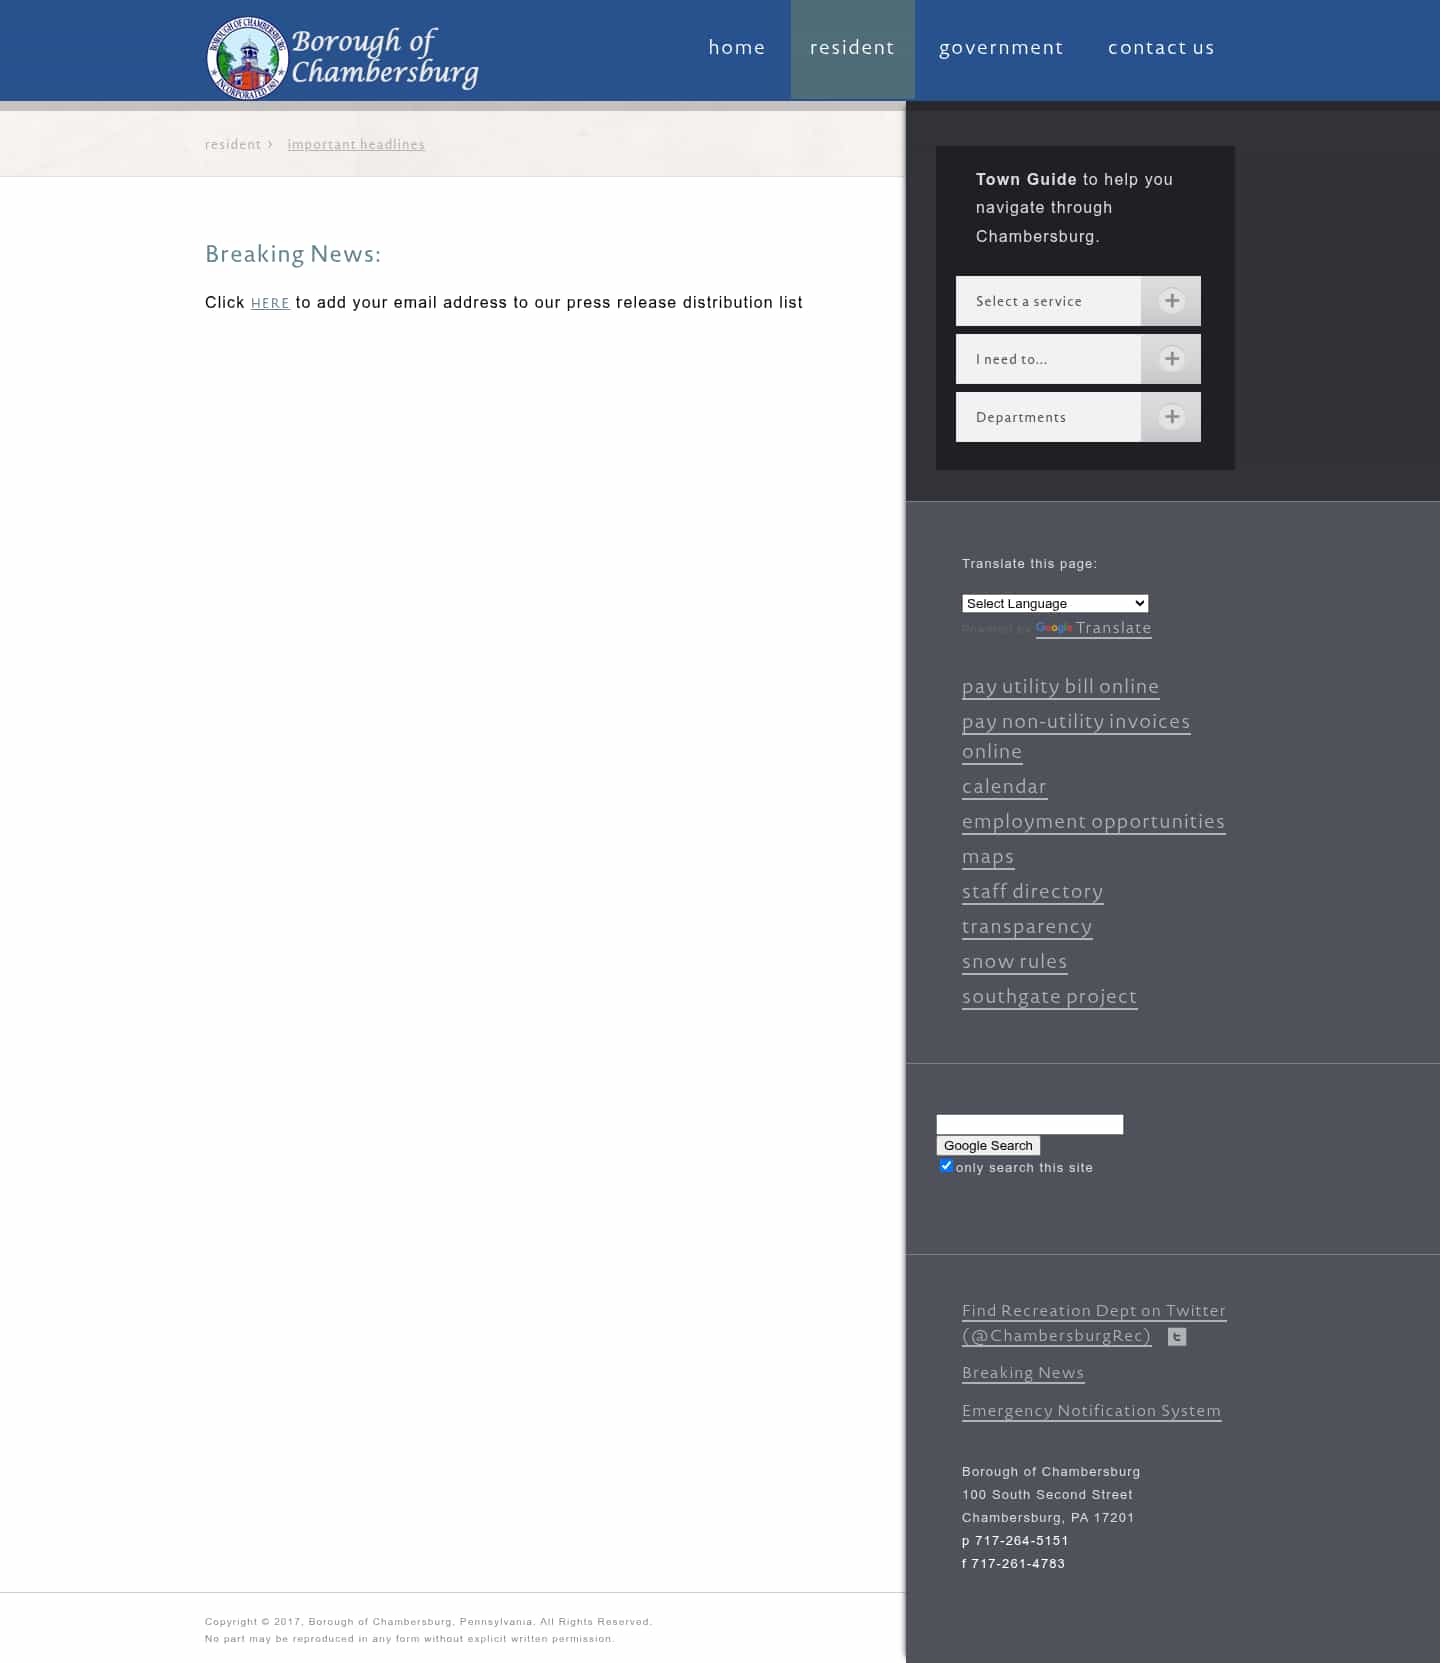Viewport: 1440px width, 1663px height.
Task: Click the Google Search button
Action: coord(988,1146)
